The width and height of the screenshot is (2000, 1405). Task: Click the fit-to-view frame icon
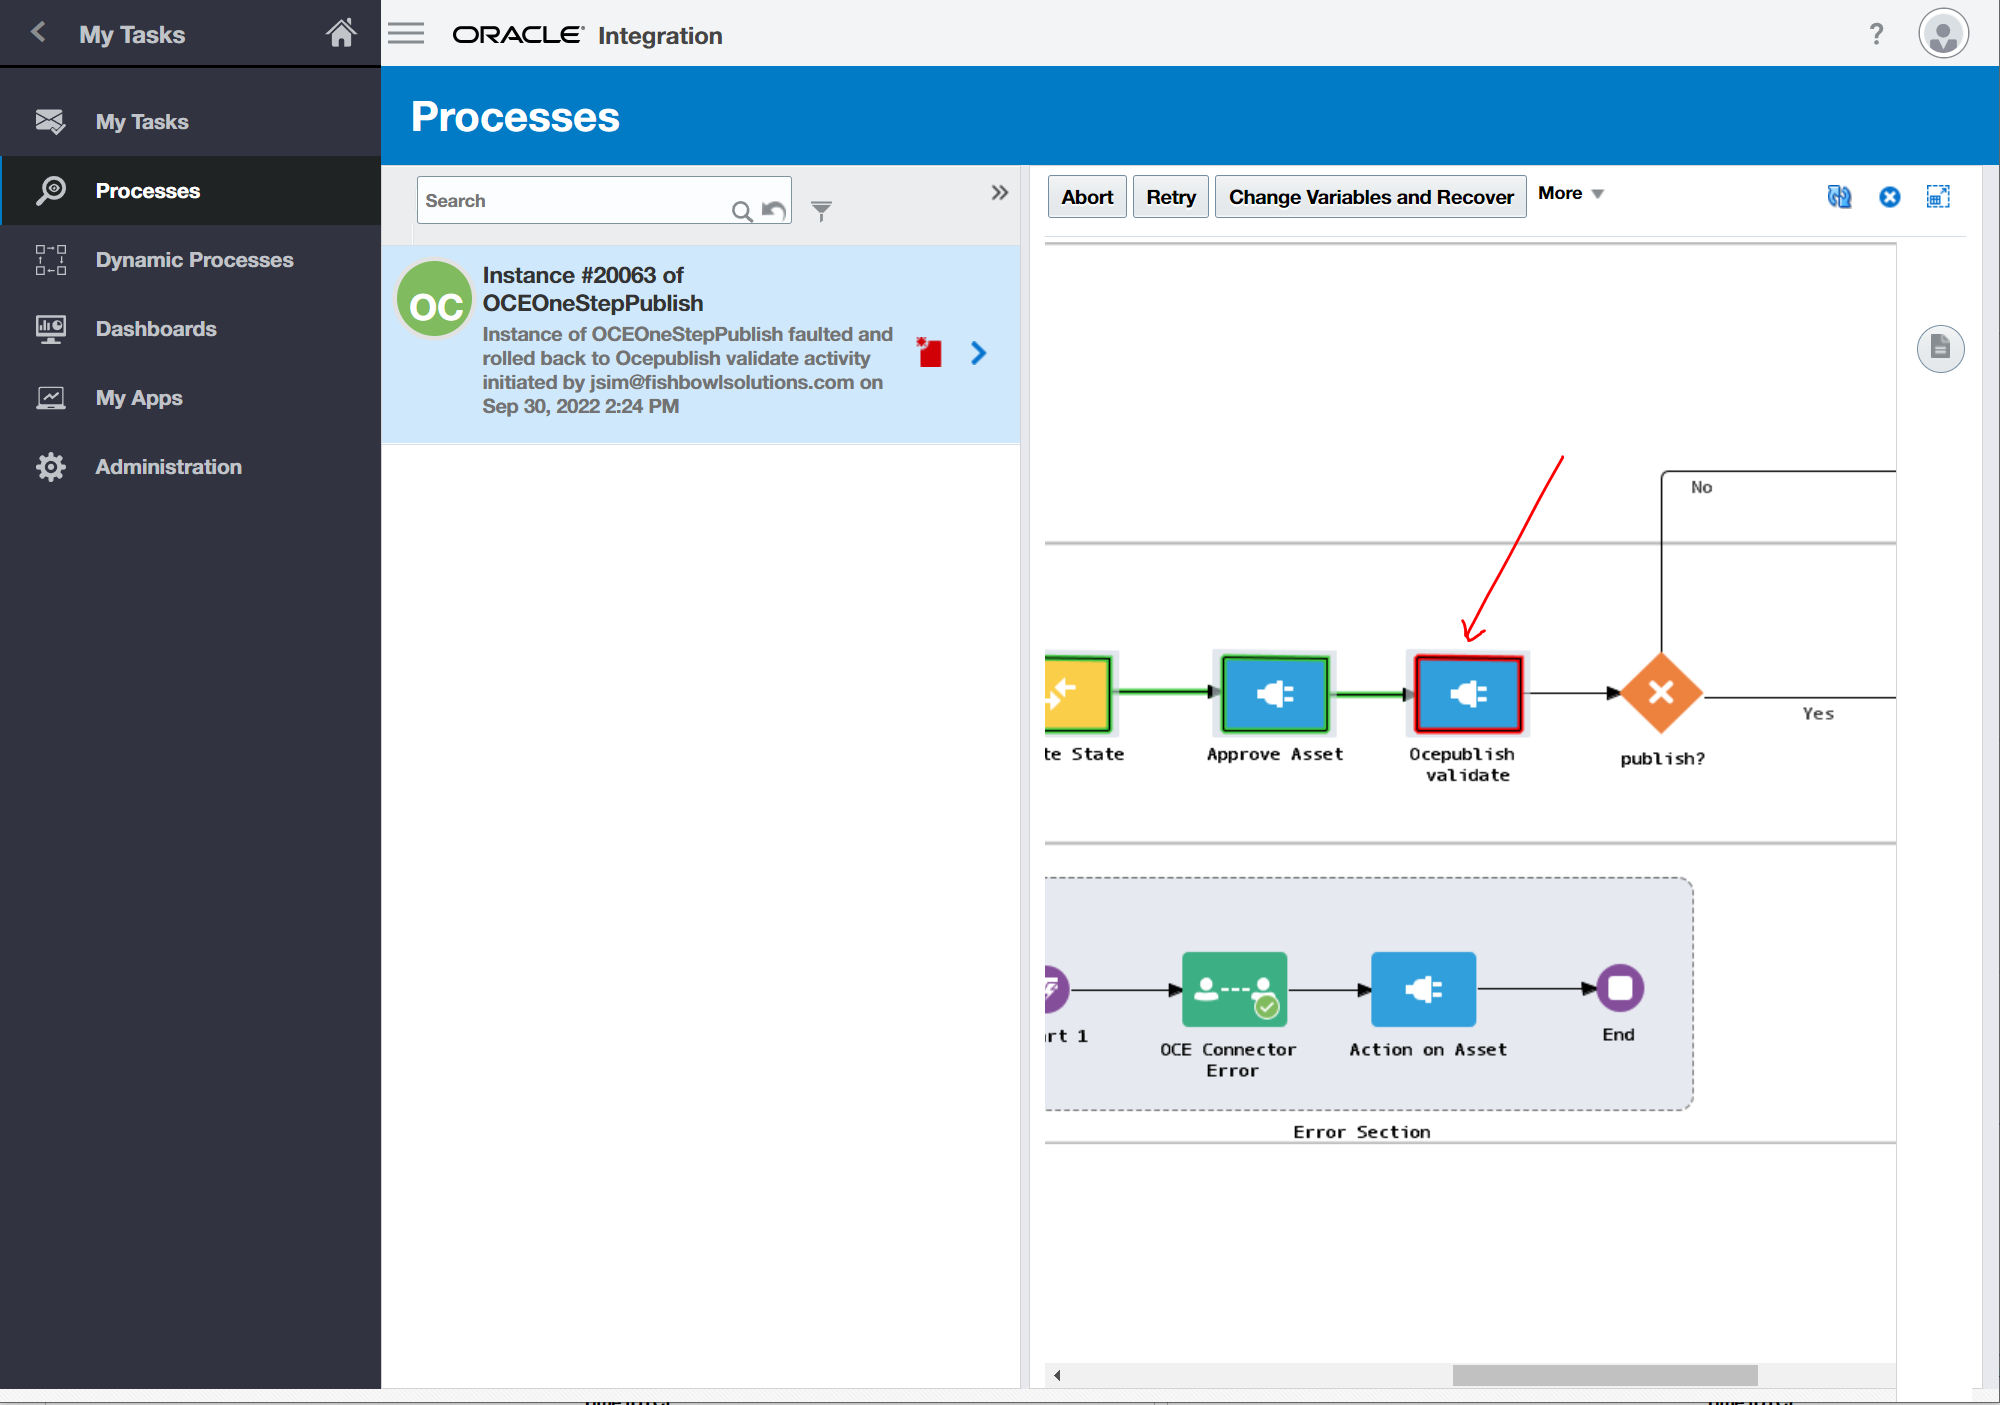1938,197
